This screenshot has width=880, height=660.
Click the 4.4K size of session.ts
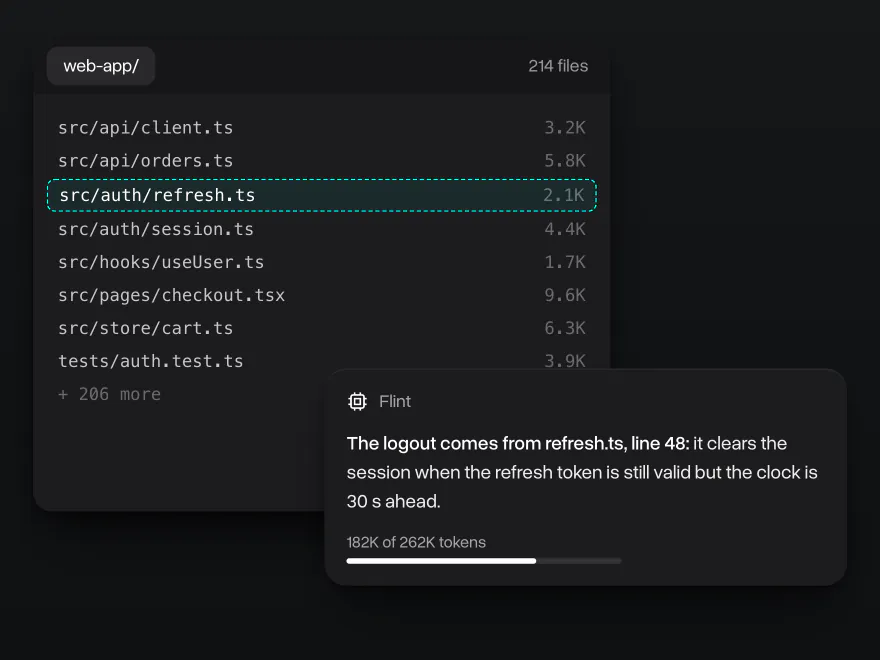[565, 229]
